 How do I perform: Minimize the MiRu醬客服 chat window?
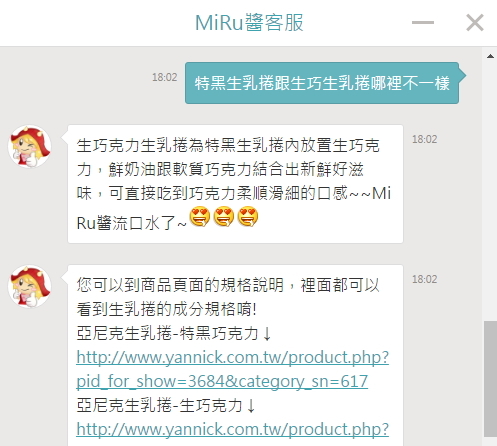[x=423, y=23]
